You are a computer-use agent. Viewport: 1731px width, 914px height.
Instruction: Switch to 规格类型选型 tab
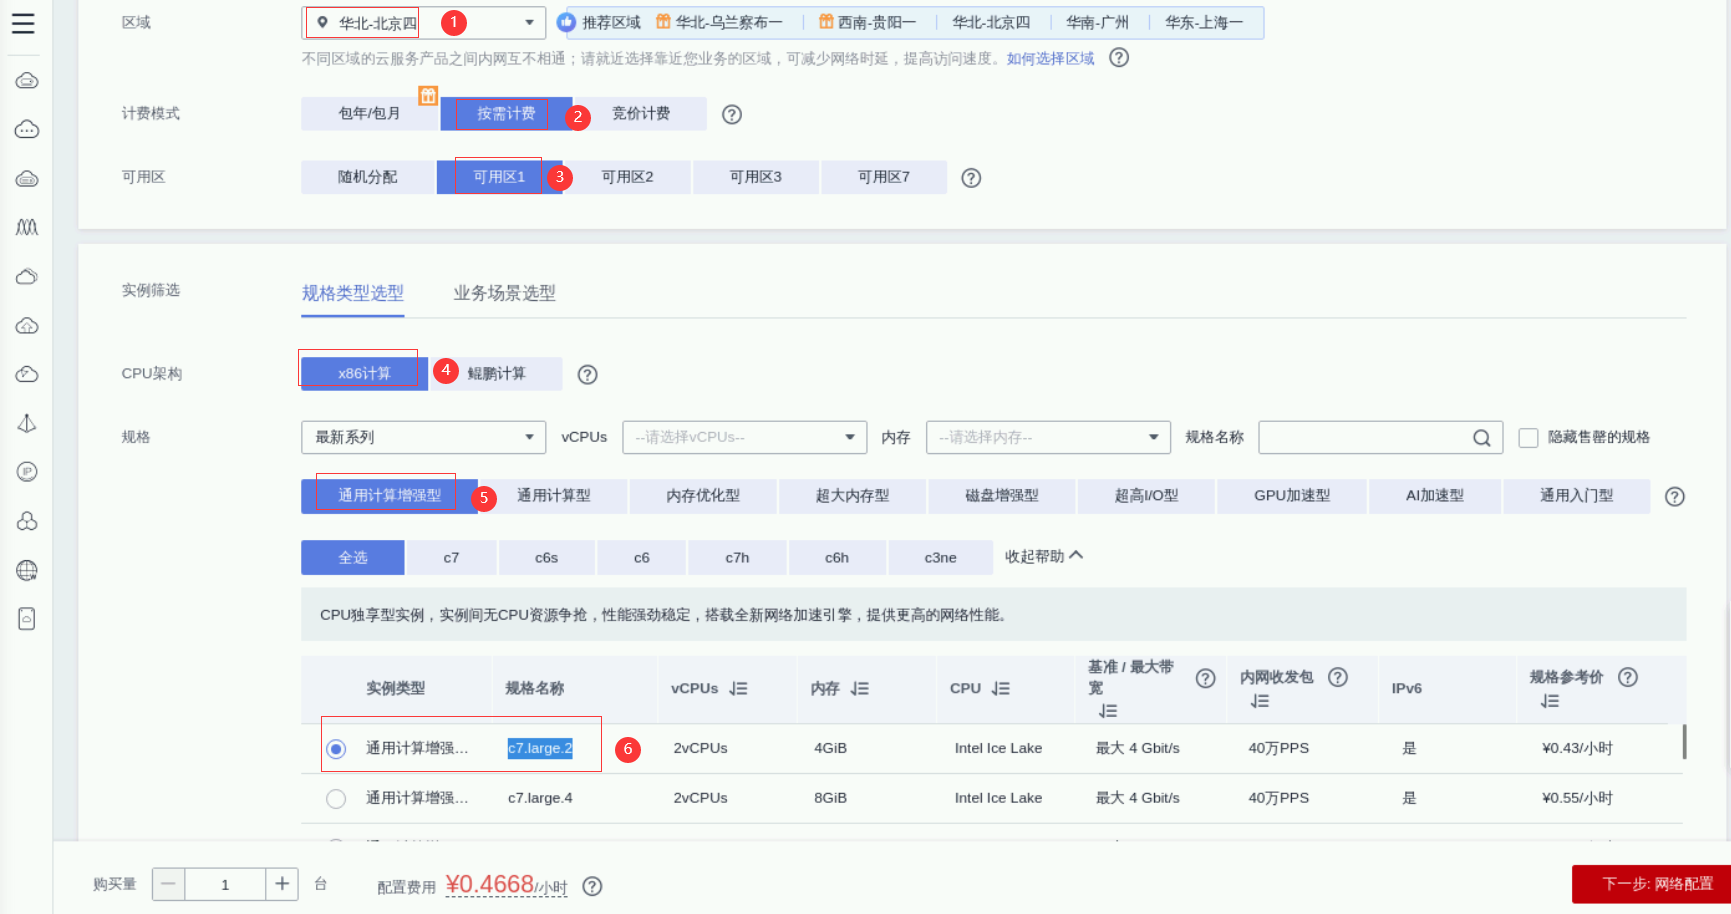pyautogui.click(x=353, y=293)
